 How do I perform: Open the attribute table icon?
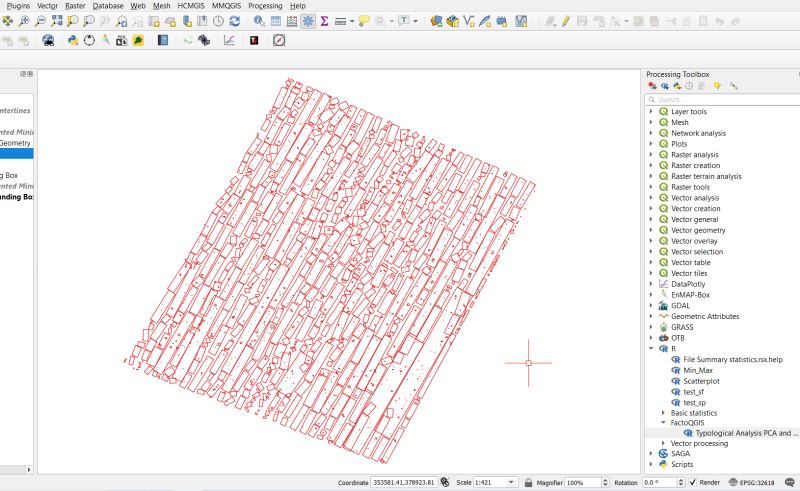276,21
